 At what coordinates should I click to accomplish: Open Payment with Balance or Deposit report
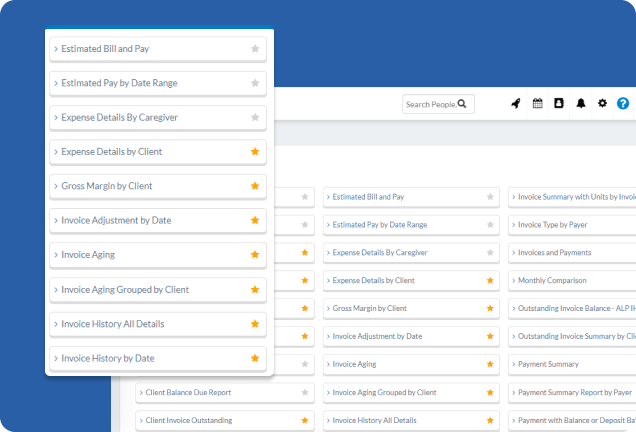(577, 420)
